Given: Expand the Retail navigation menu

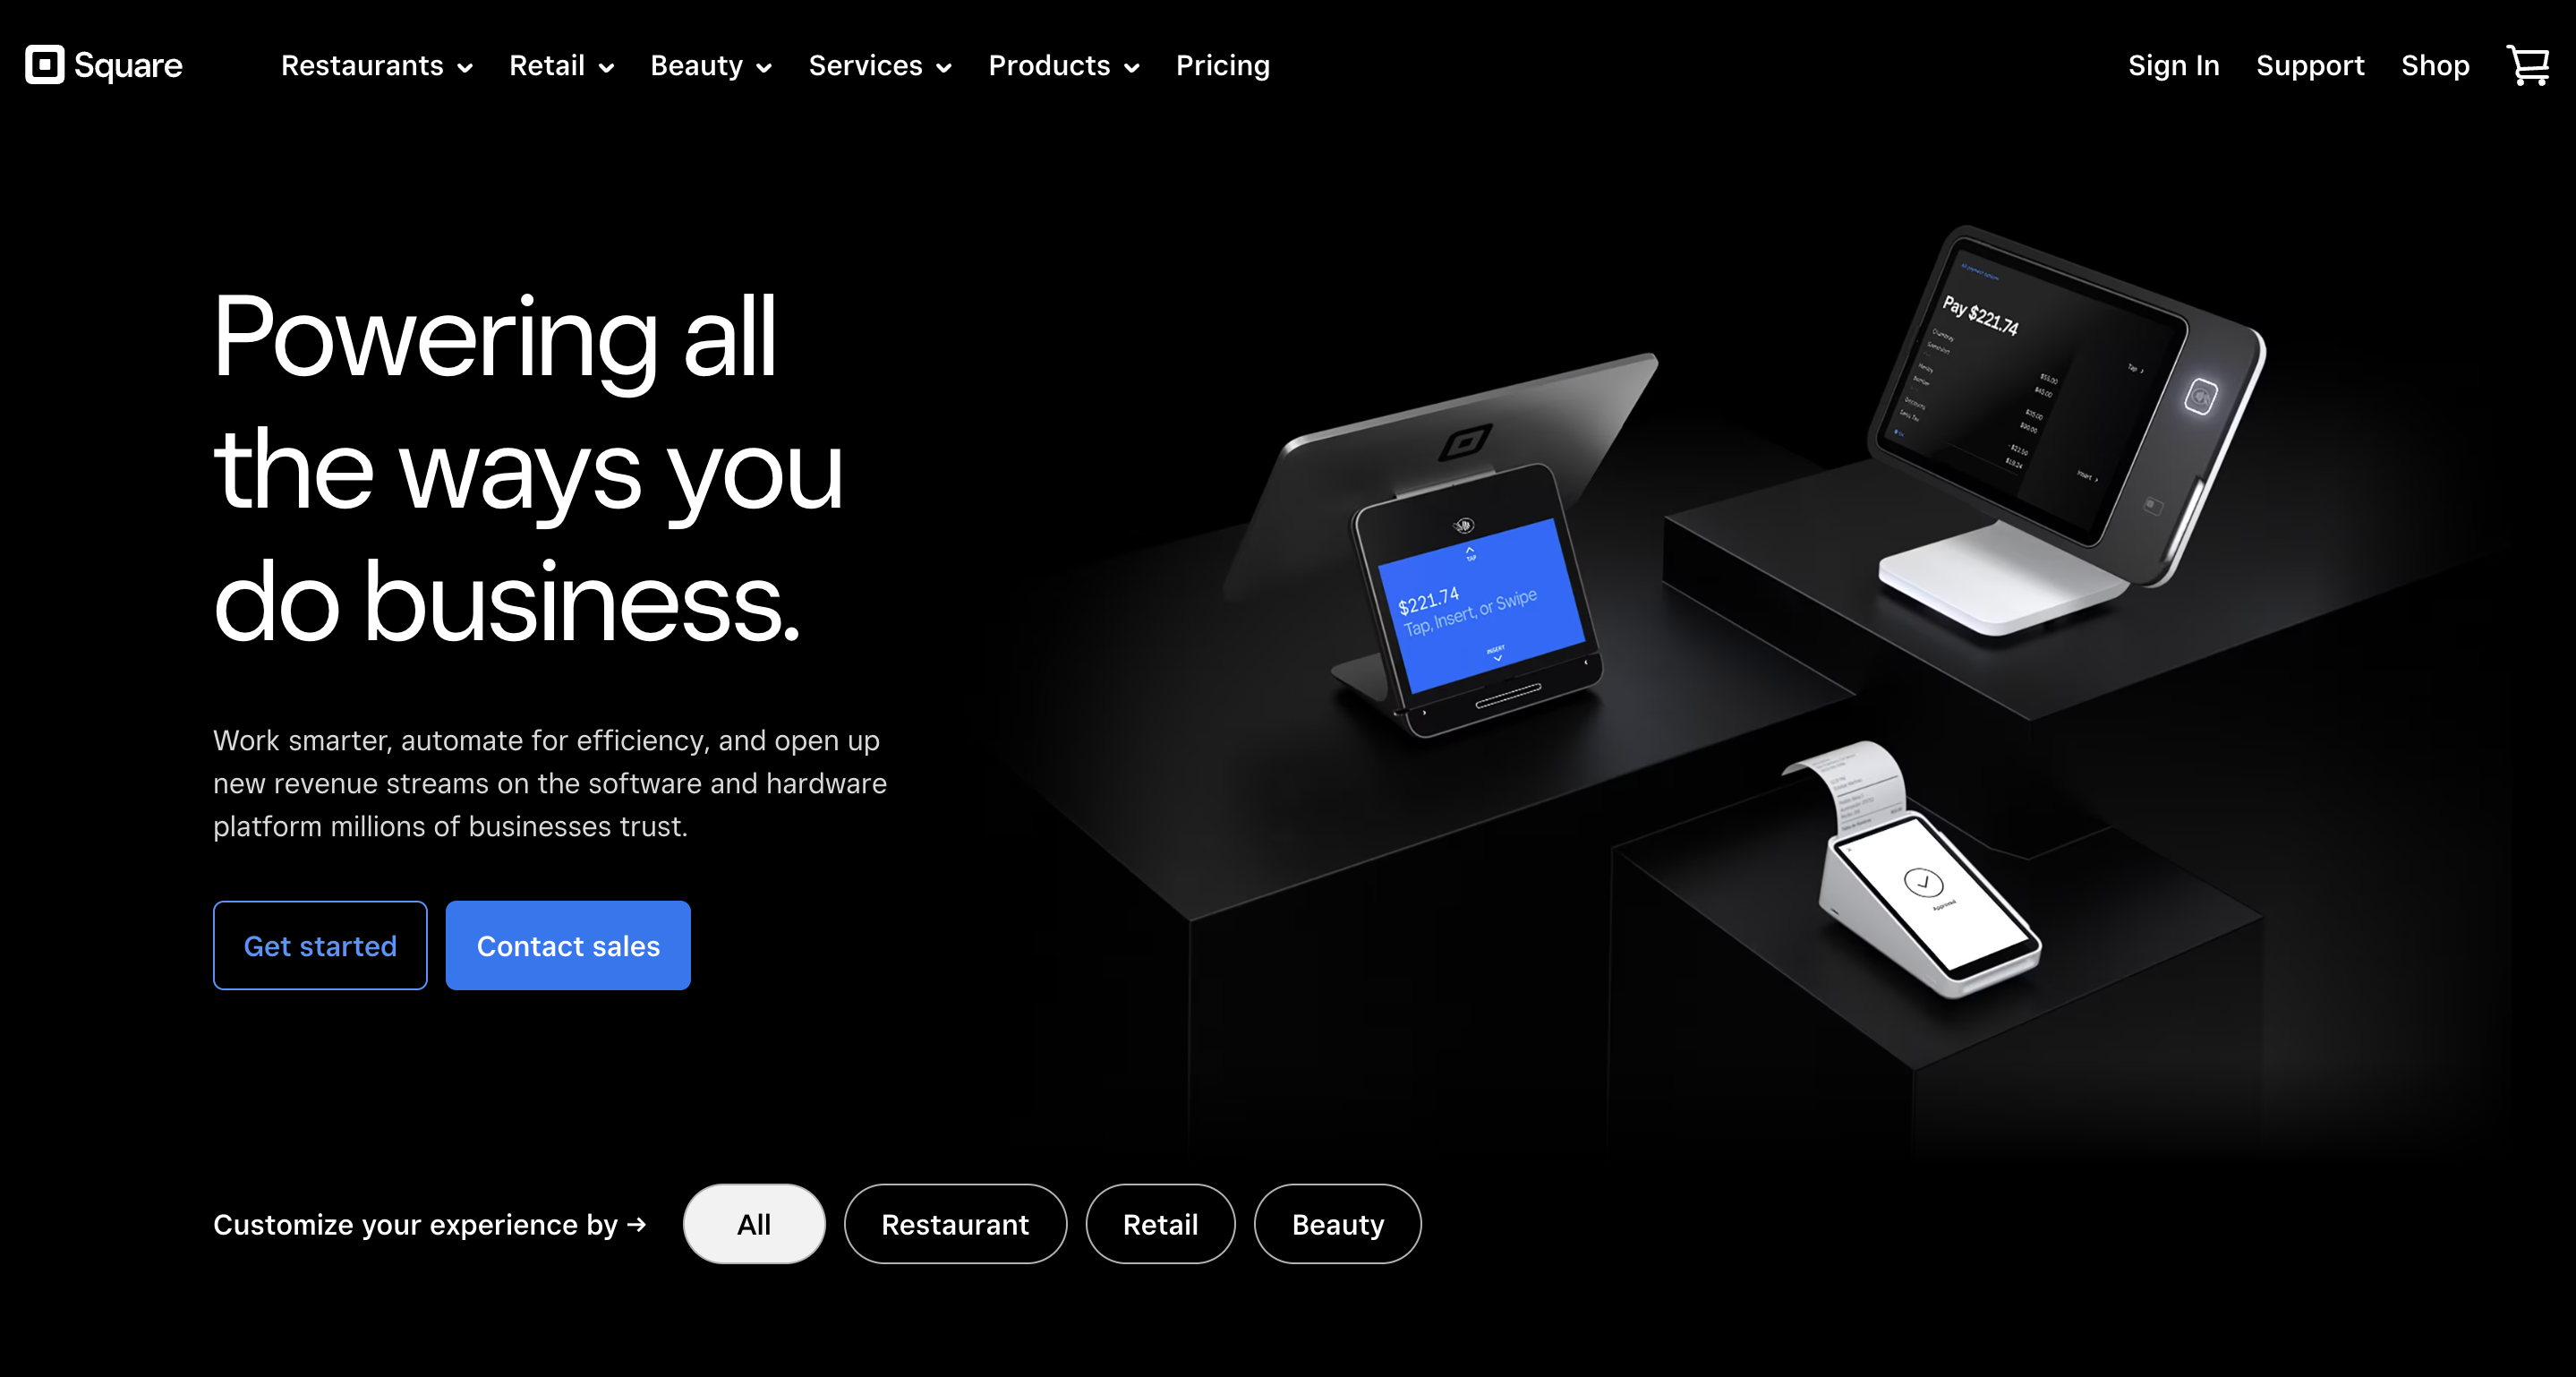Looking at the screenshot, I should click(559, 66).
